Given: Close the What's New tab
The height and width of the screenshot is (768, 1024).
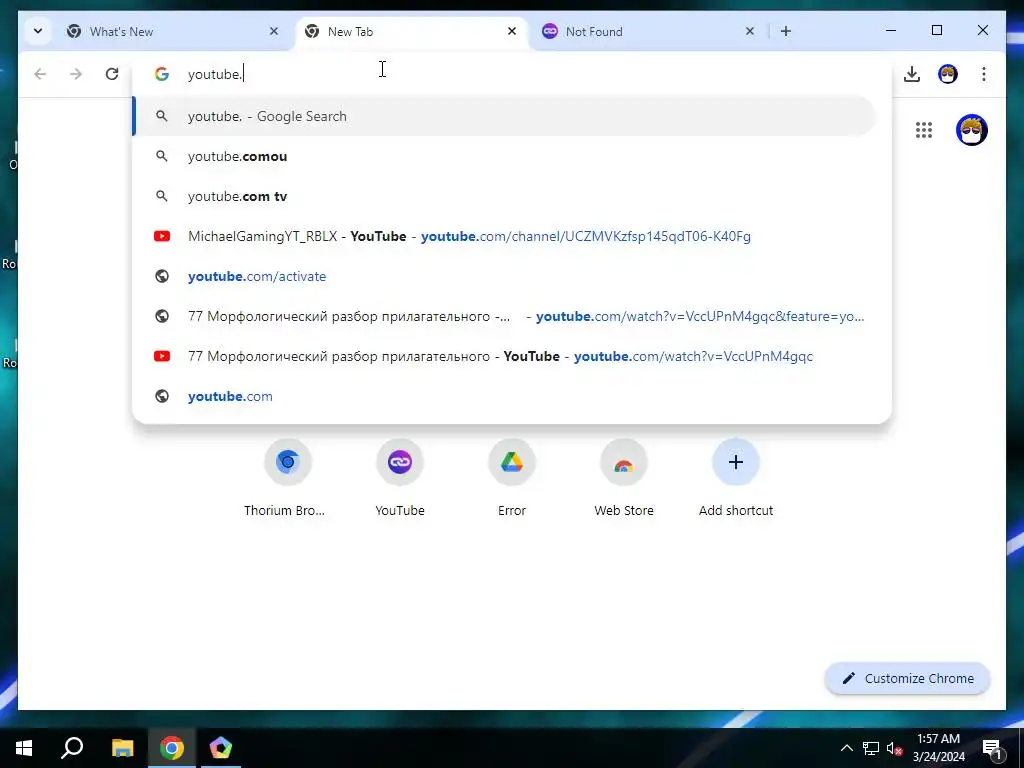Looking at the screenshot, I should coord(274,31).
